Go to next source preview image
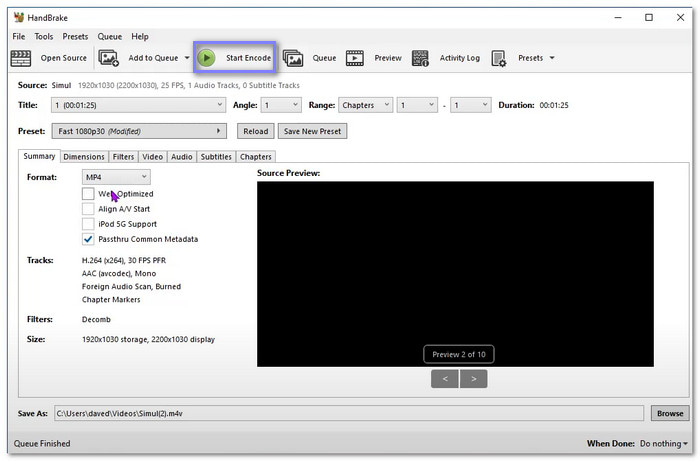This screenshot has width=700, height=461. point(473,378)
